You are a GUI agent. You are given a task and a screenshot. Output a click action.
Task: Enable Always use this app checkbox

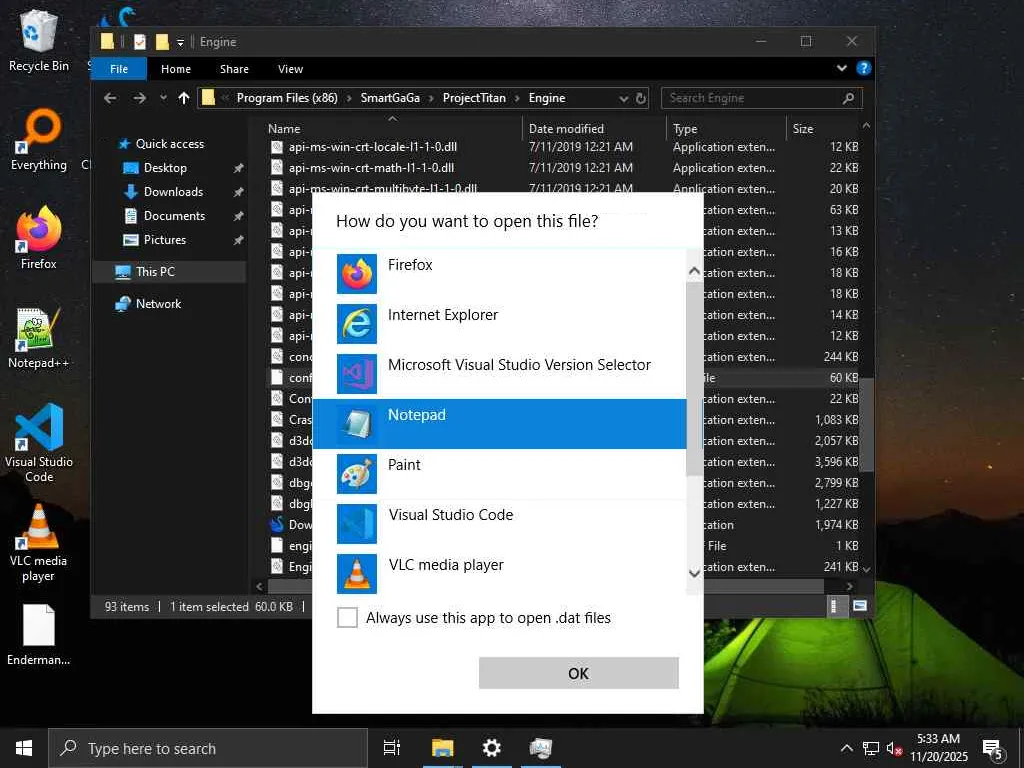[347, 617]
